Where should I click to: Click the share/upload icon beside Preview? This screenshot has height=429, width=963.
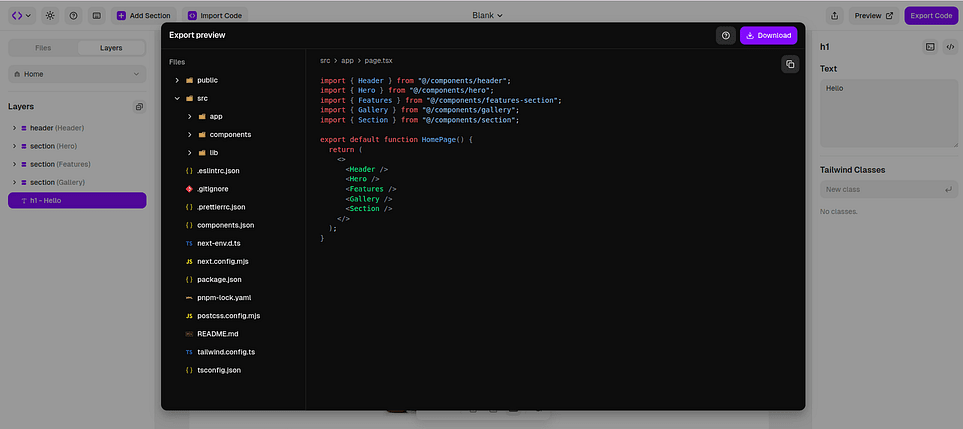click(x=834, y=16)
